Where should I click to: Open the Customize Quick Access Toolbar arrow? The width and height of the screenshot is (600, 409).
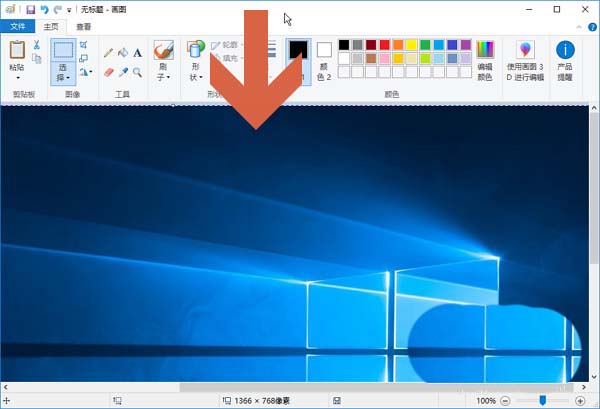pos(69,10)
